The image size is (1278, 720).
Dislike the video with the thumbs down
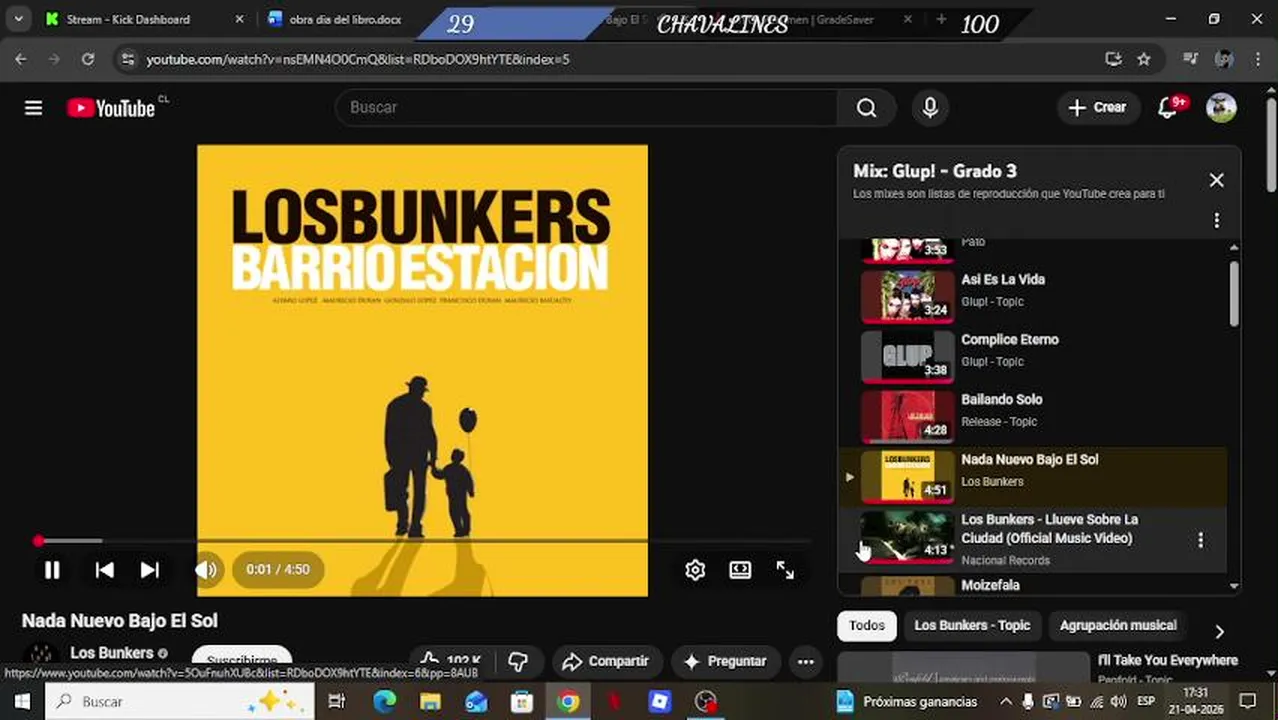518,661
